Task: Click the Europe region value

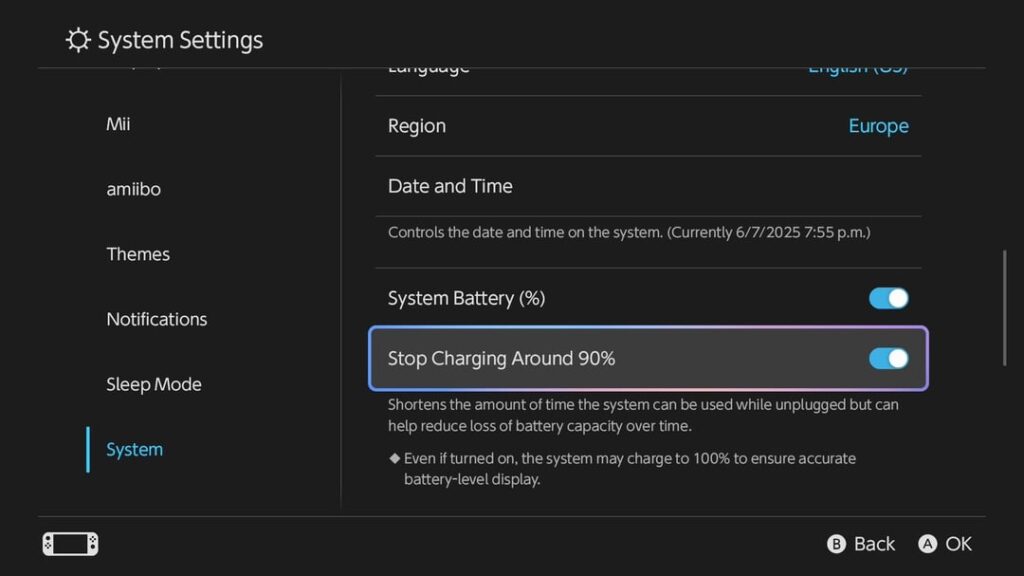Action: tap(878, 125)
